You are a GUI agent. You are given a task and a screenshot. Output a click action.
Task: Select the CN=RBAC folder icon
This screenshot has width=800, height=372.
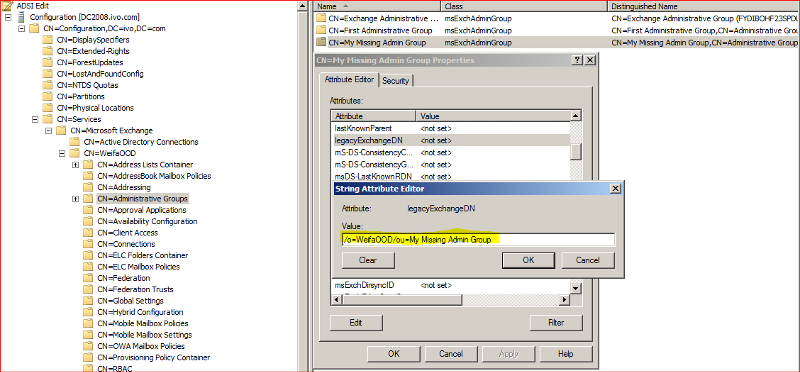coord(89,368)
